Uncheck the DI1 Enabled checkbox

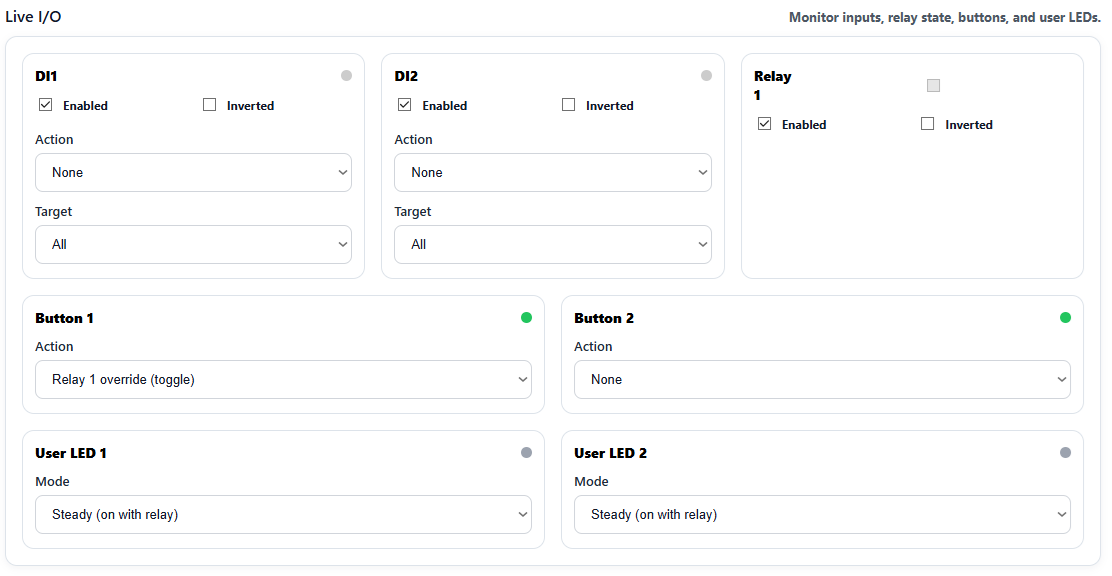click(45, 104)
